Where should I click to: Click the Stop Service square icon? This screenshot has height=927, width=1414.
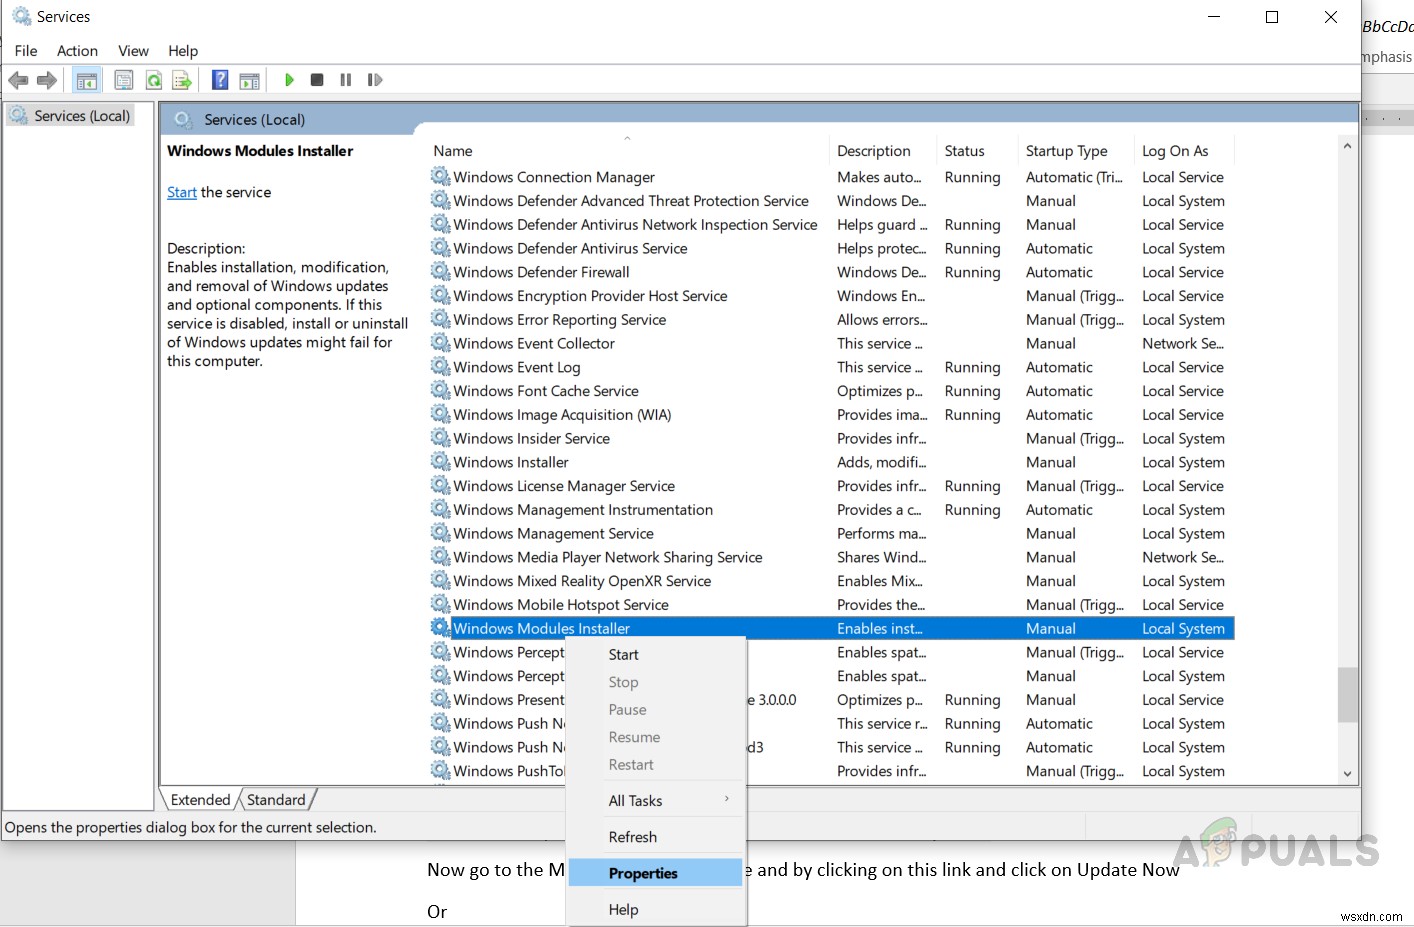tap(317, 80)
